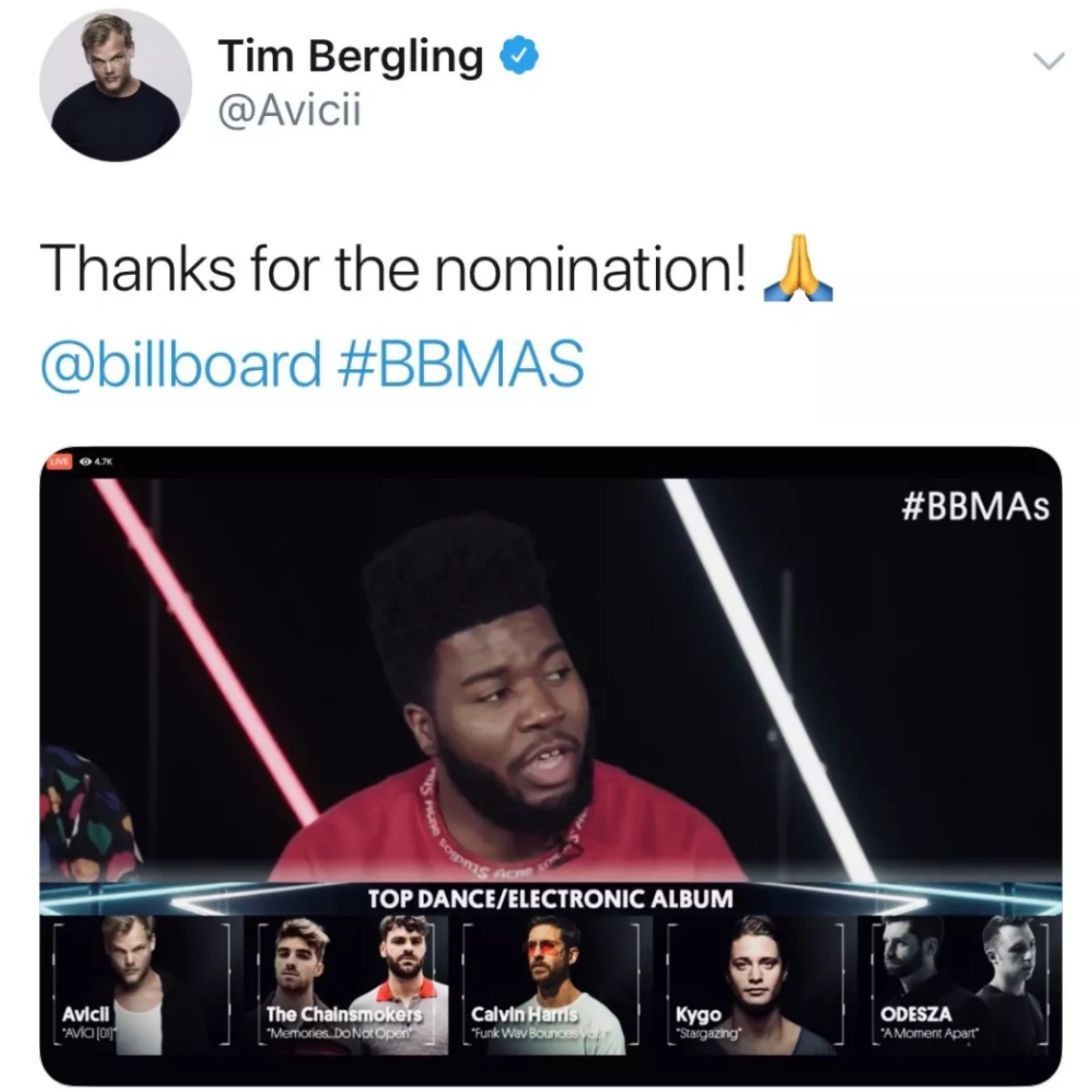Screen dimensions: 1080x1090
Task: Click the red neon light in video
Action: (205, 650)
